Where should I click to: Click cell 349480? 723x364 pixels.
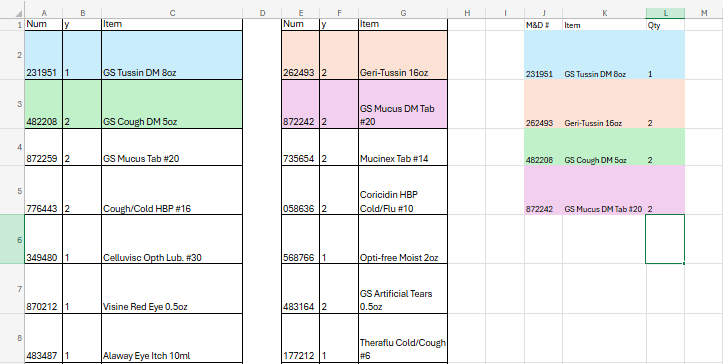coord(44,239)
